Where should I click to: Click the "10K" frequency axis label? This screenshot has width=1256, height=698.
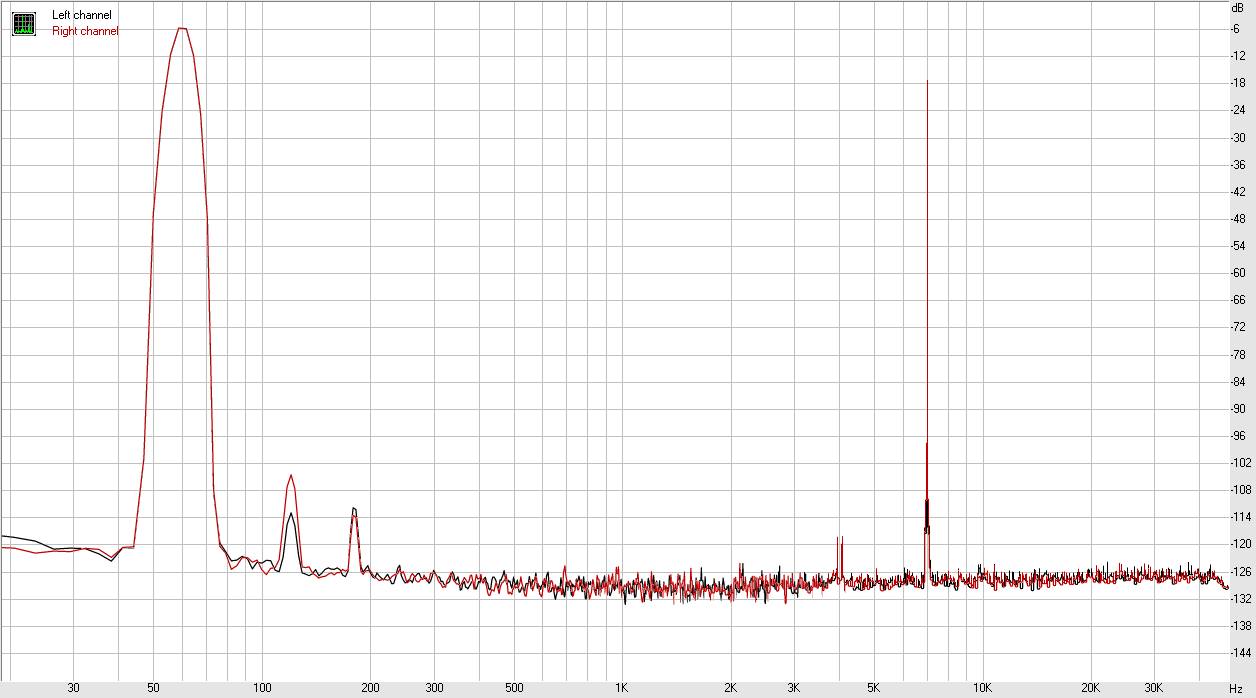tap(983, 688)
